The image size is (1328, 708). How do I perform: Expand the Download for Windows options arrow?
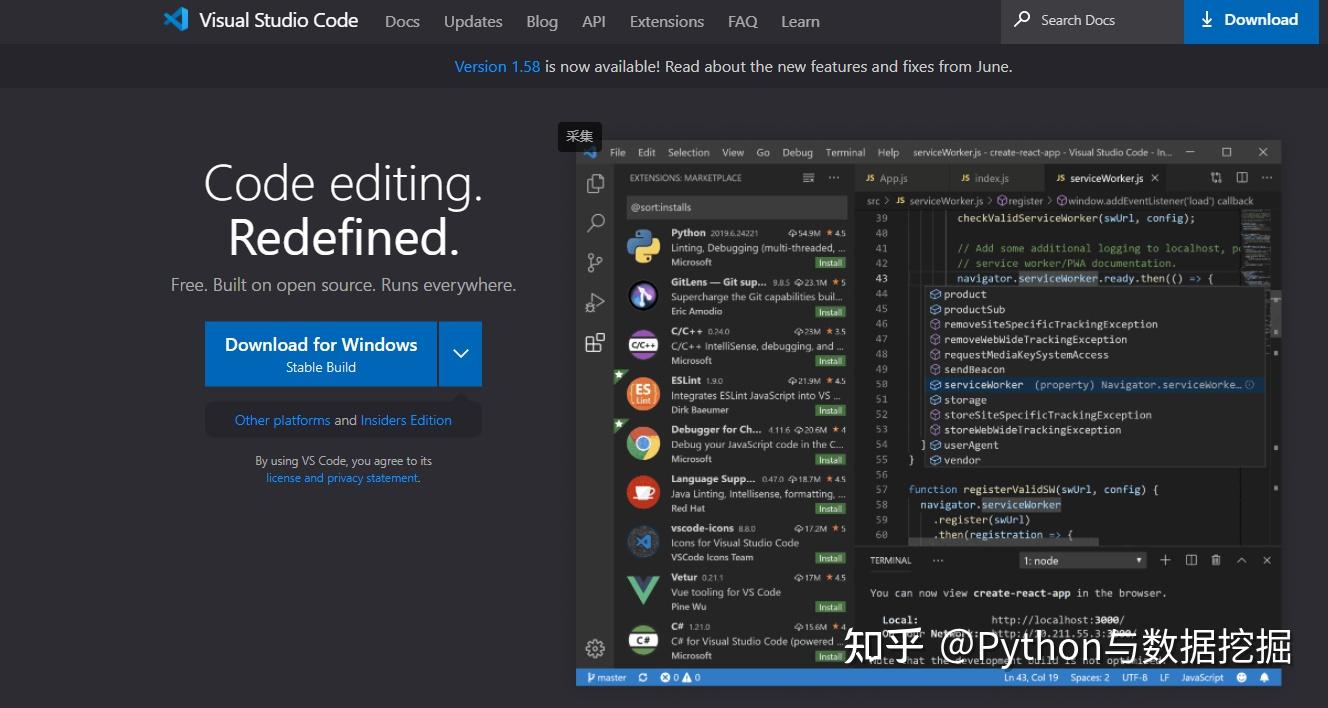tap(460, 353)
